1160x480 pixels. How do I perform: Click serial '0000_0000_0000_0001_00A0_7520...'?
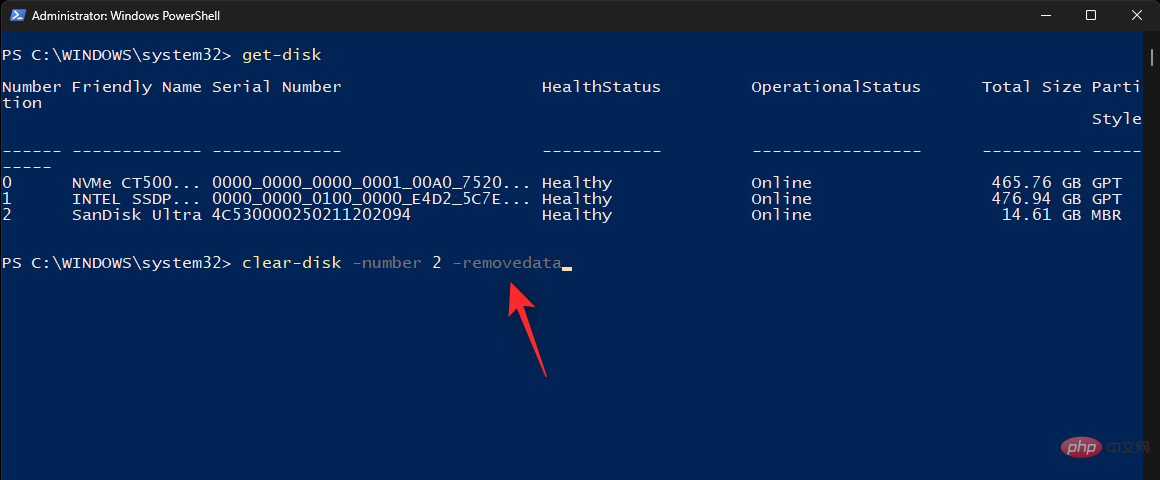[371, 183]
